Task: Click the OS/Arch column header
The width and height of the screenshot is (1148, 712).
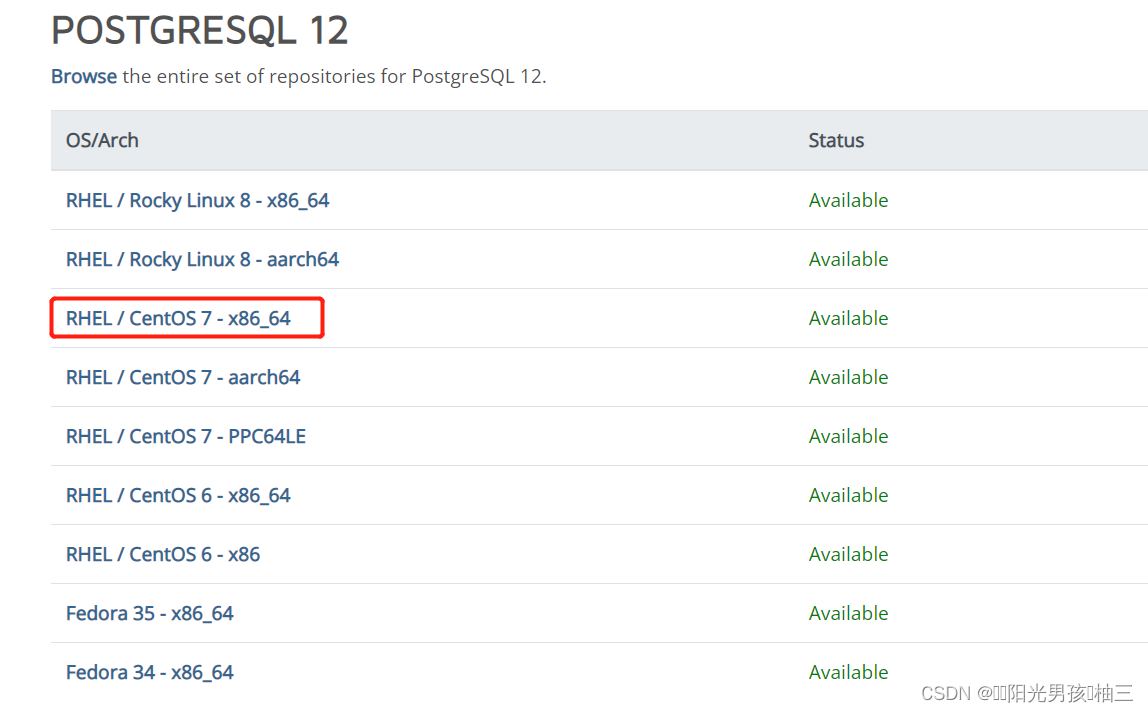Action: [x=102, y=141]
